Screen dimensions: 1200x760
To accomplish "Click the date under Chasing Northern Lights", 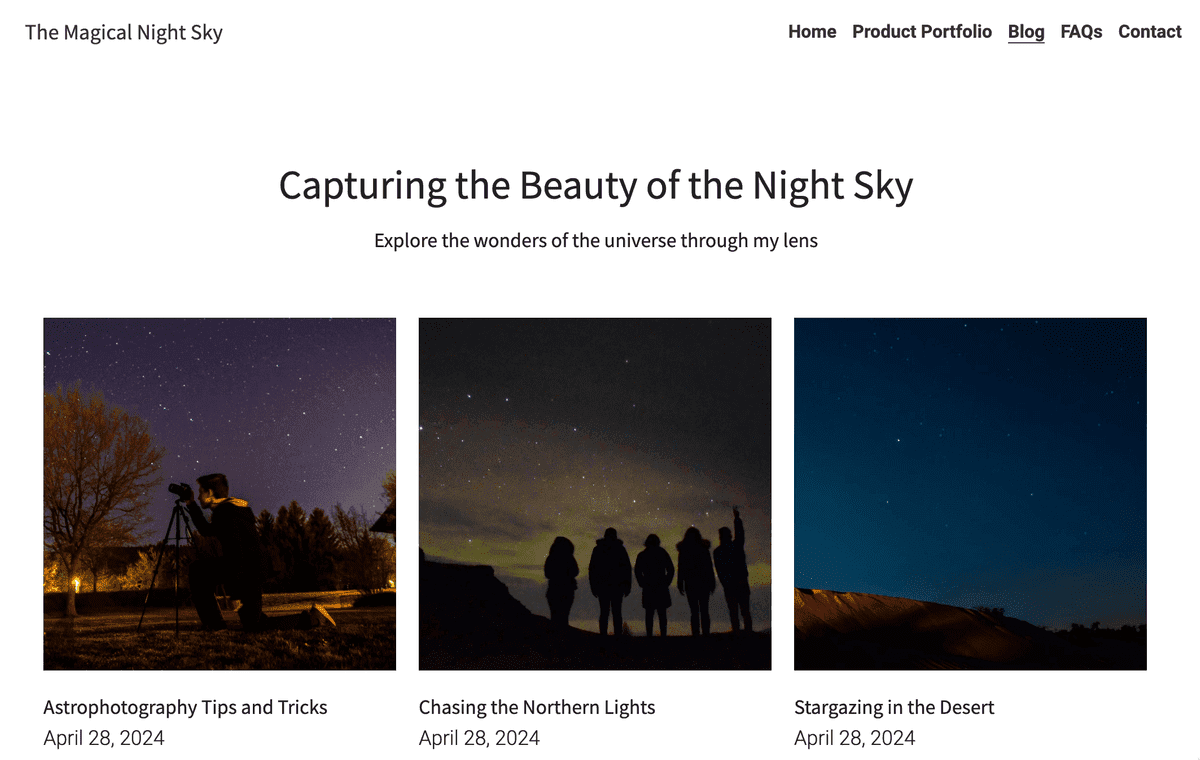I will click(479, 738).
